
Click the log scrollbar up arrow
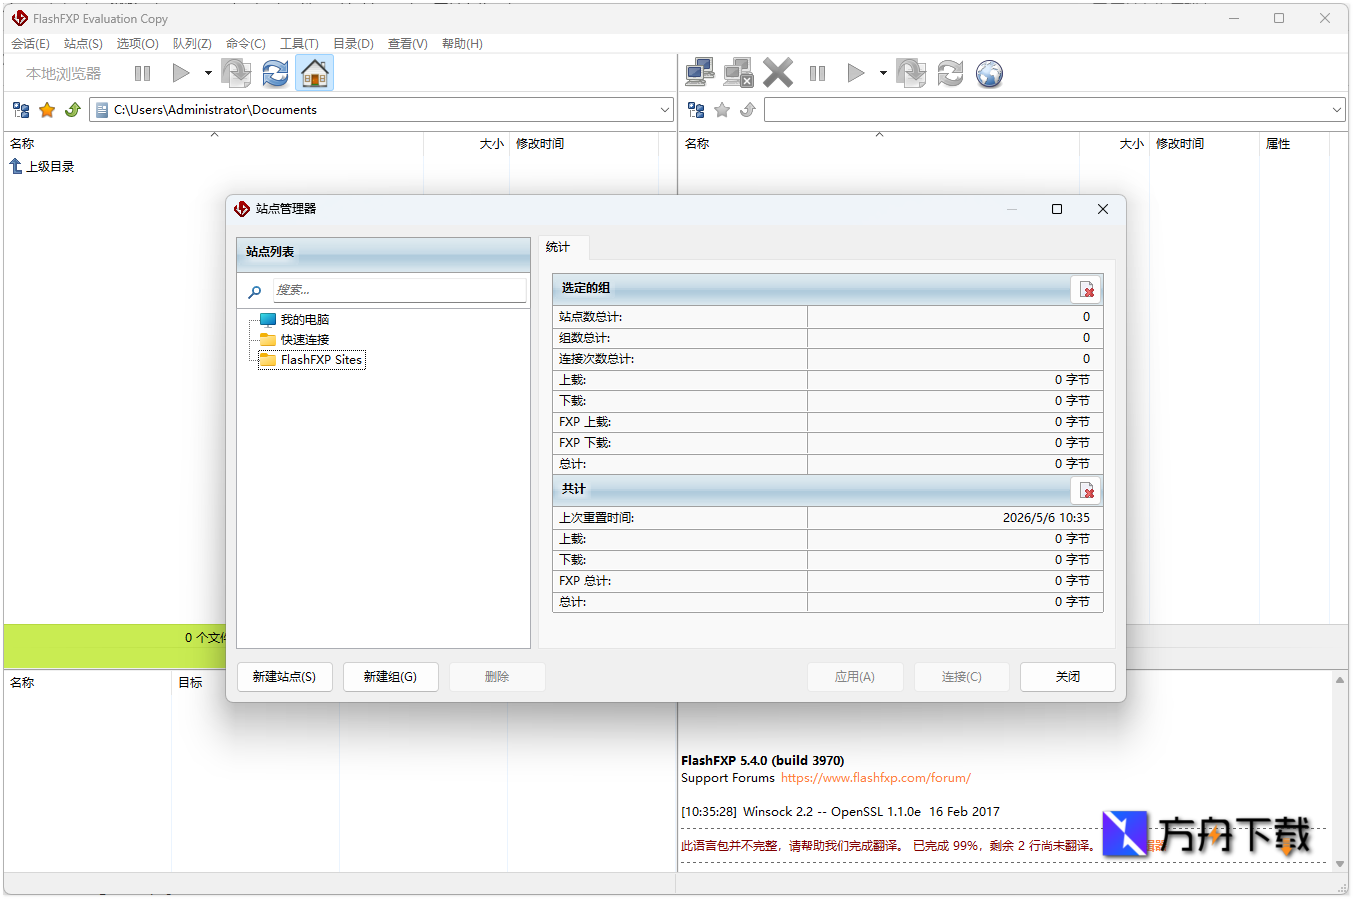coord(1339,680)
